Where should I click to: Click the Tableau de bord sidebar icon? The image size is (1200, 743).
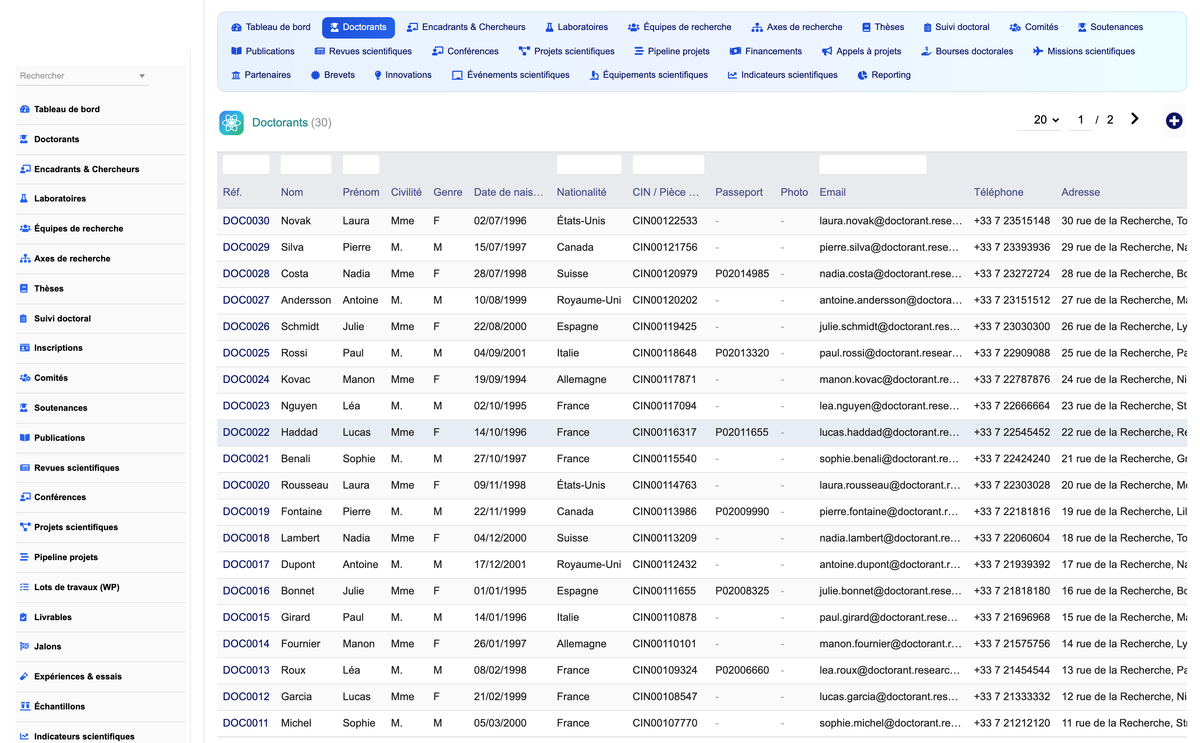click(25, 109)
